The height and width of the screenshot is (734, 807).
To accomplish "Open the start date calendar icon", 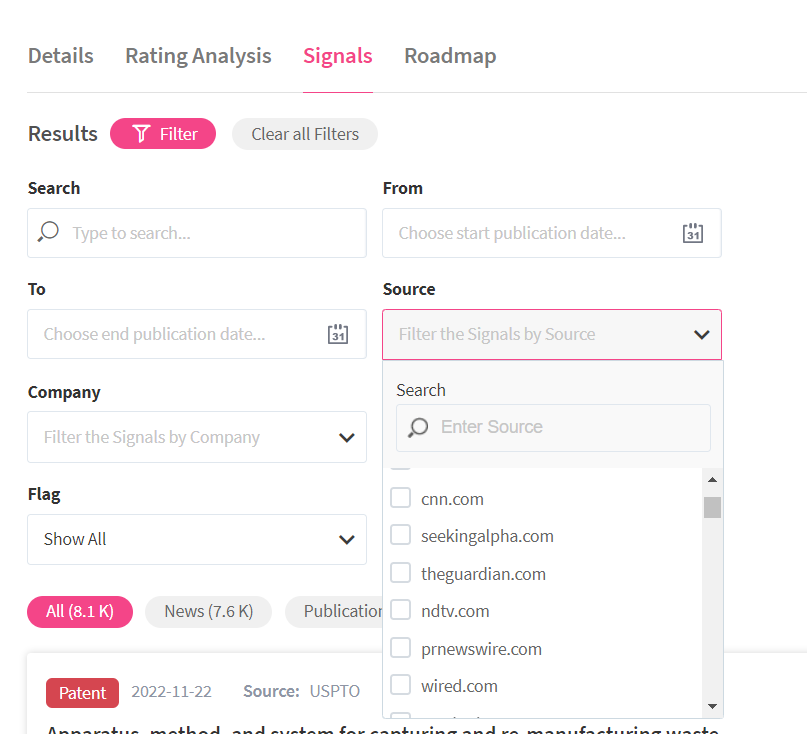I will click(693, 233).
